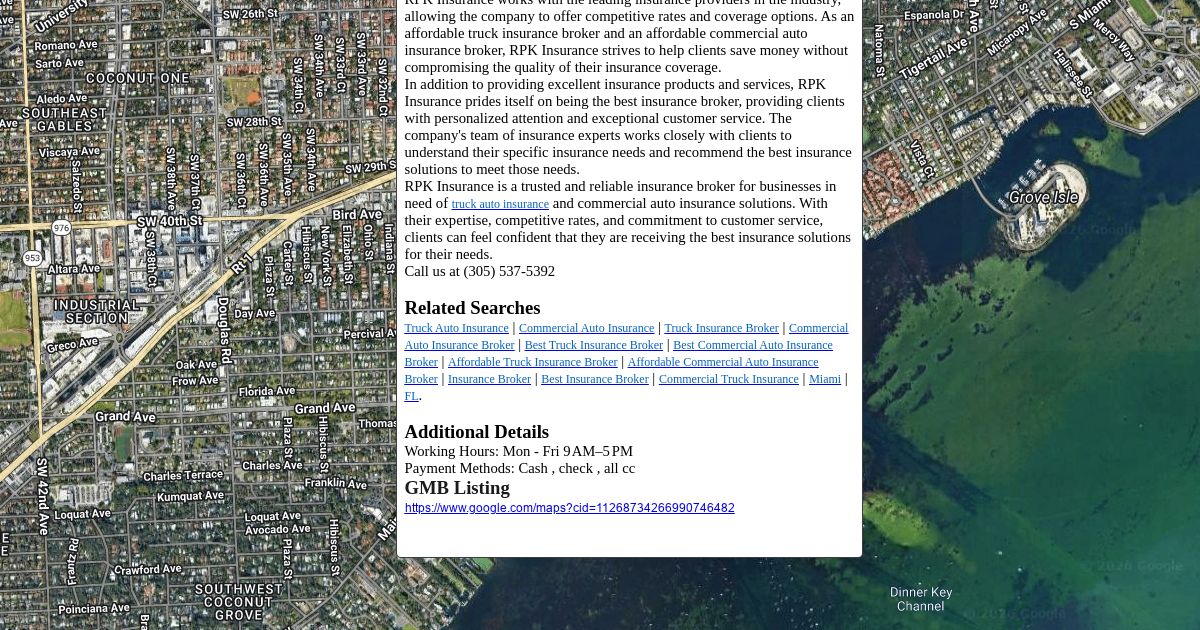Click the 'Dinner Key Channel' map label
Image resolution: width=1200 pixels, height=630 pixels.
[x=920, y=599]
